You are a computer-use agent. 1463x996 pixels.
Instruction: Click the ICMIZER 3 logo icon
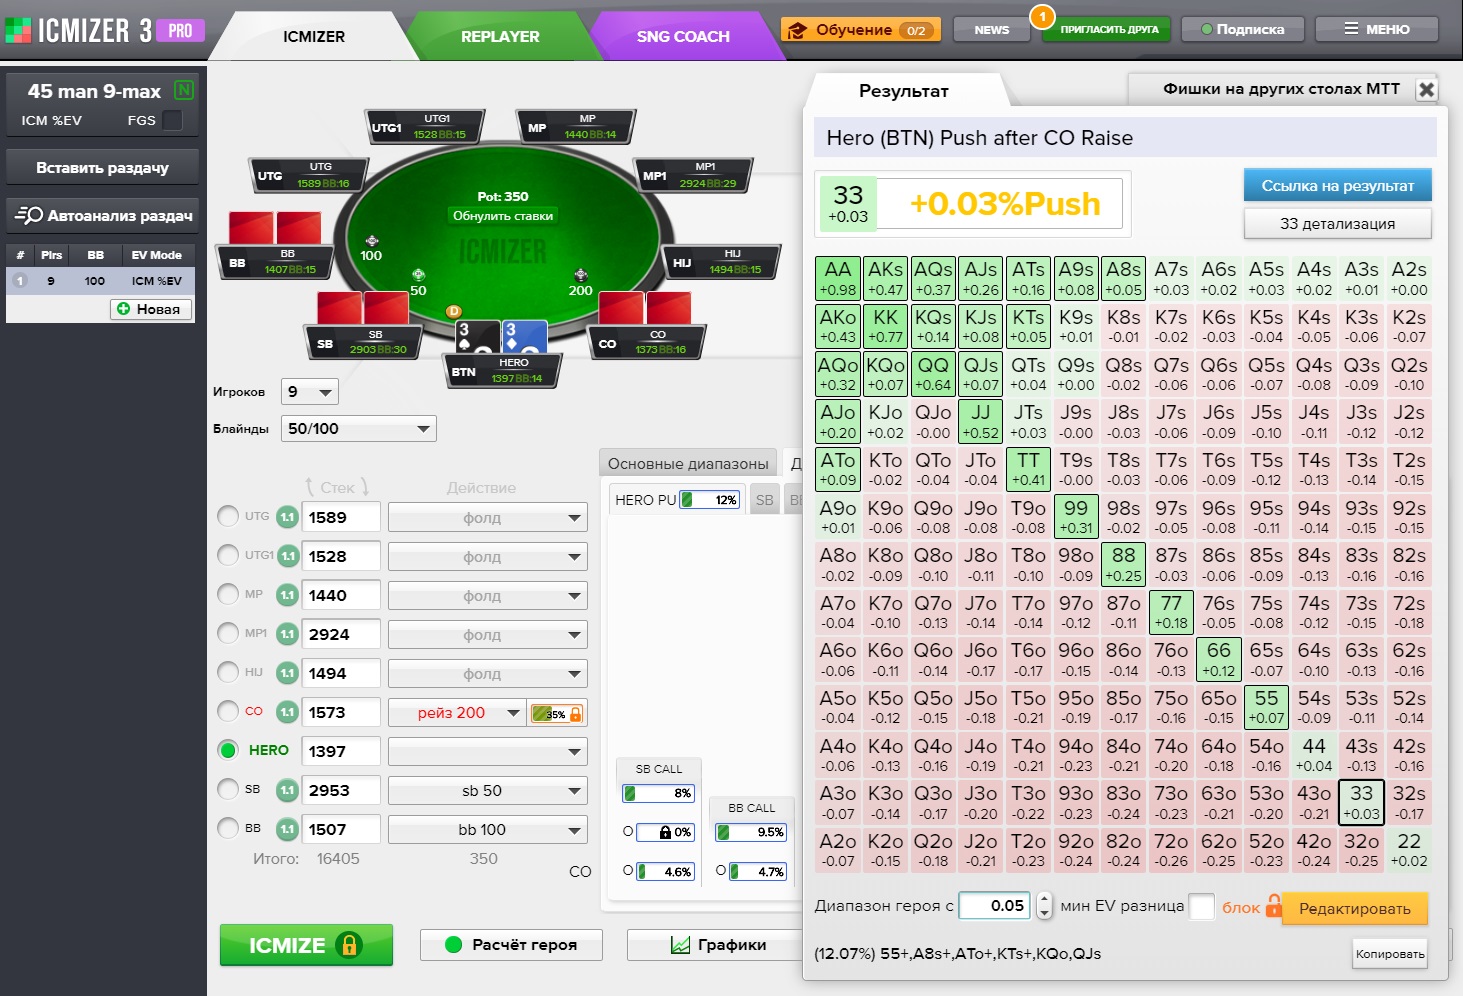click(x=18, y=30)
